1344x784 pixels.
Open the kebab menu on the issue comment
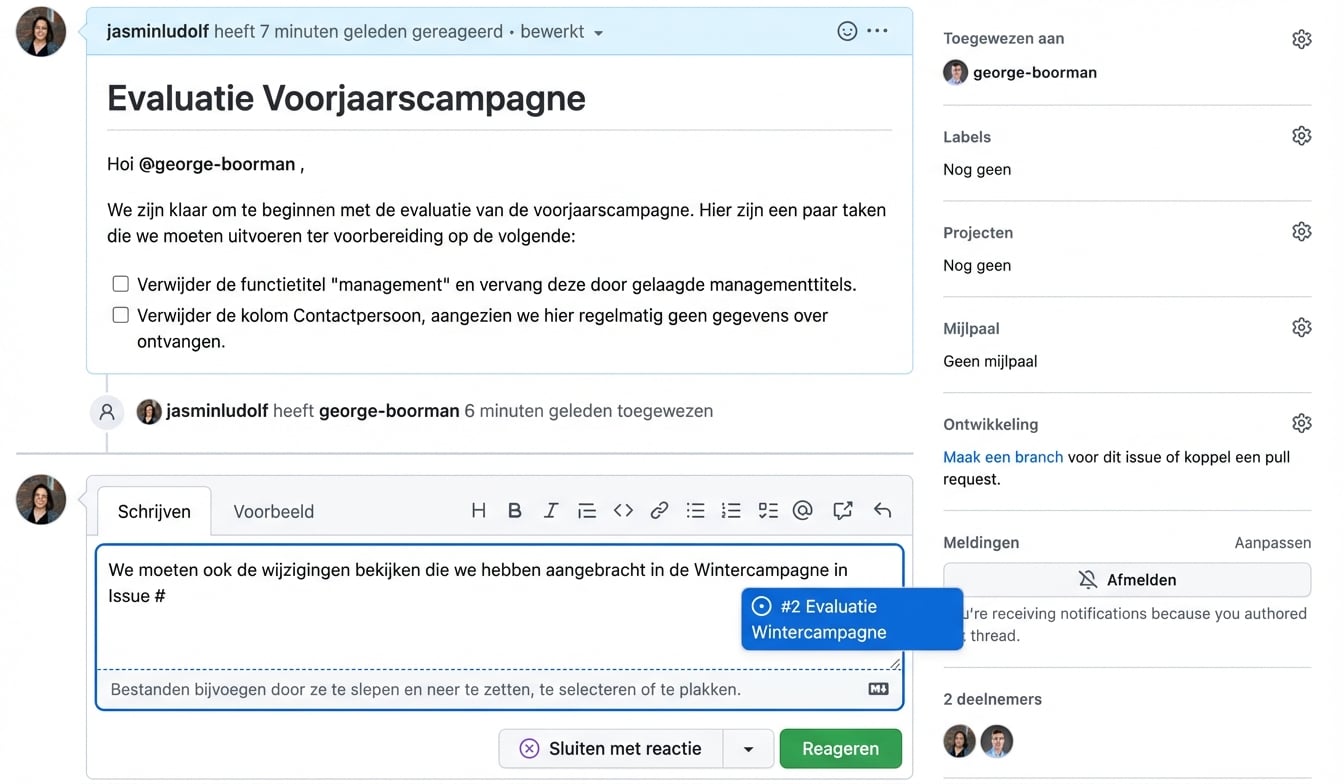[878, 31]
